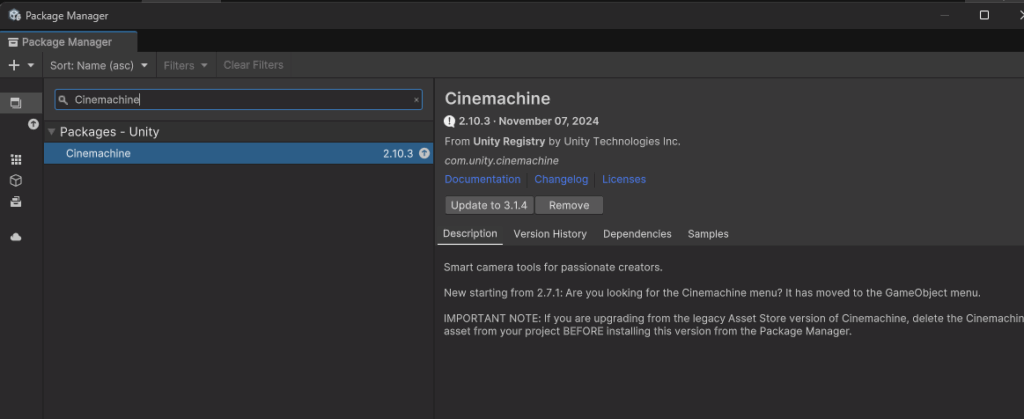Screen dimensions: 1024x419
Task: Switch to the Dependencies tab
Action: click(x=637, y=234)
